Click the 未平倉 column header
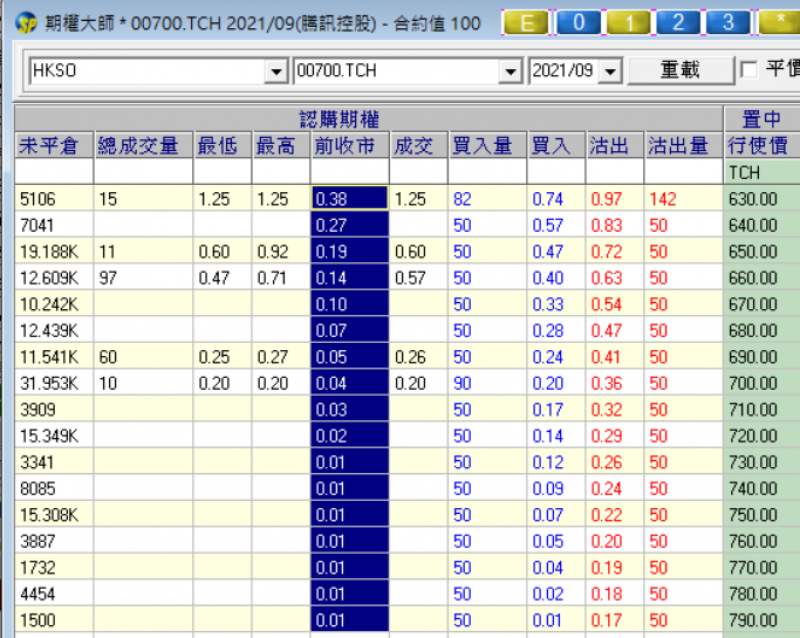 click(x=54, y=146)
